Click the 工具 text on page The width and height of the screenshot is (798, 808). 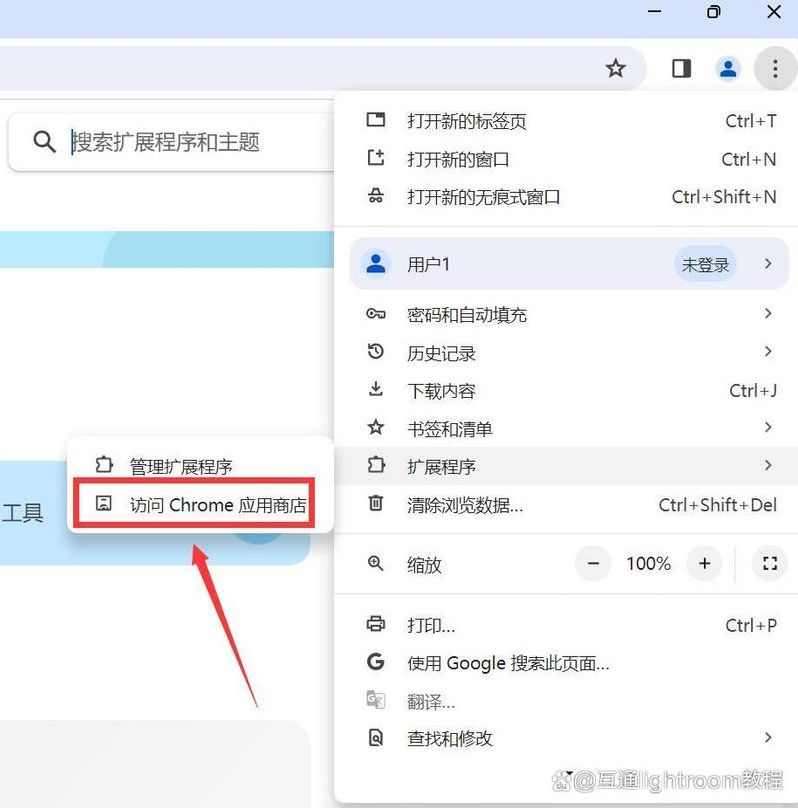point(23,512)
